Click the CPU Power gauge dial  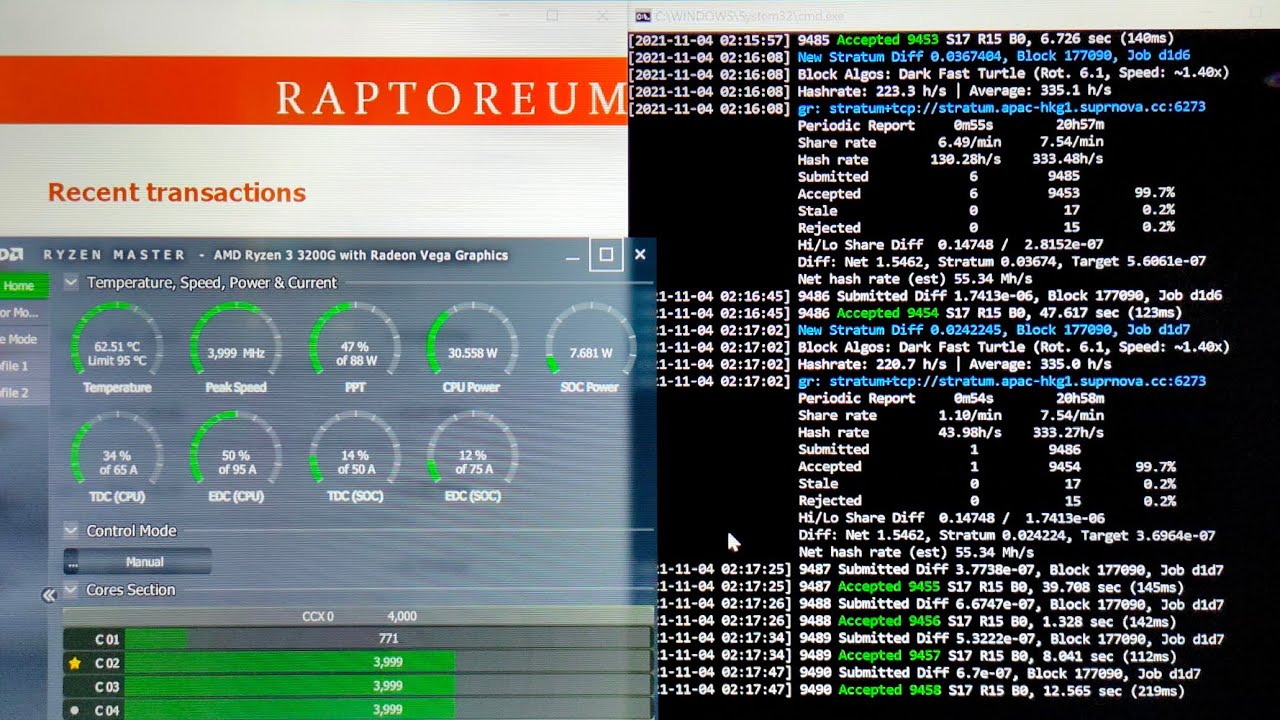[x=473, y=346]
